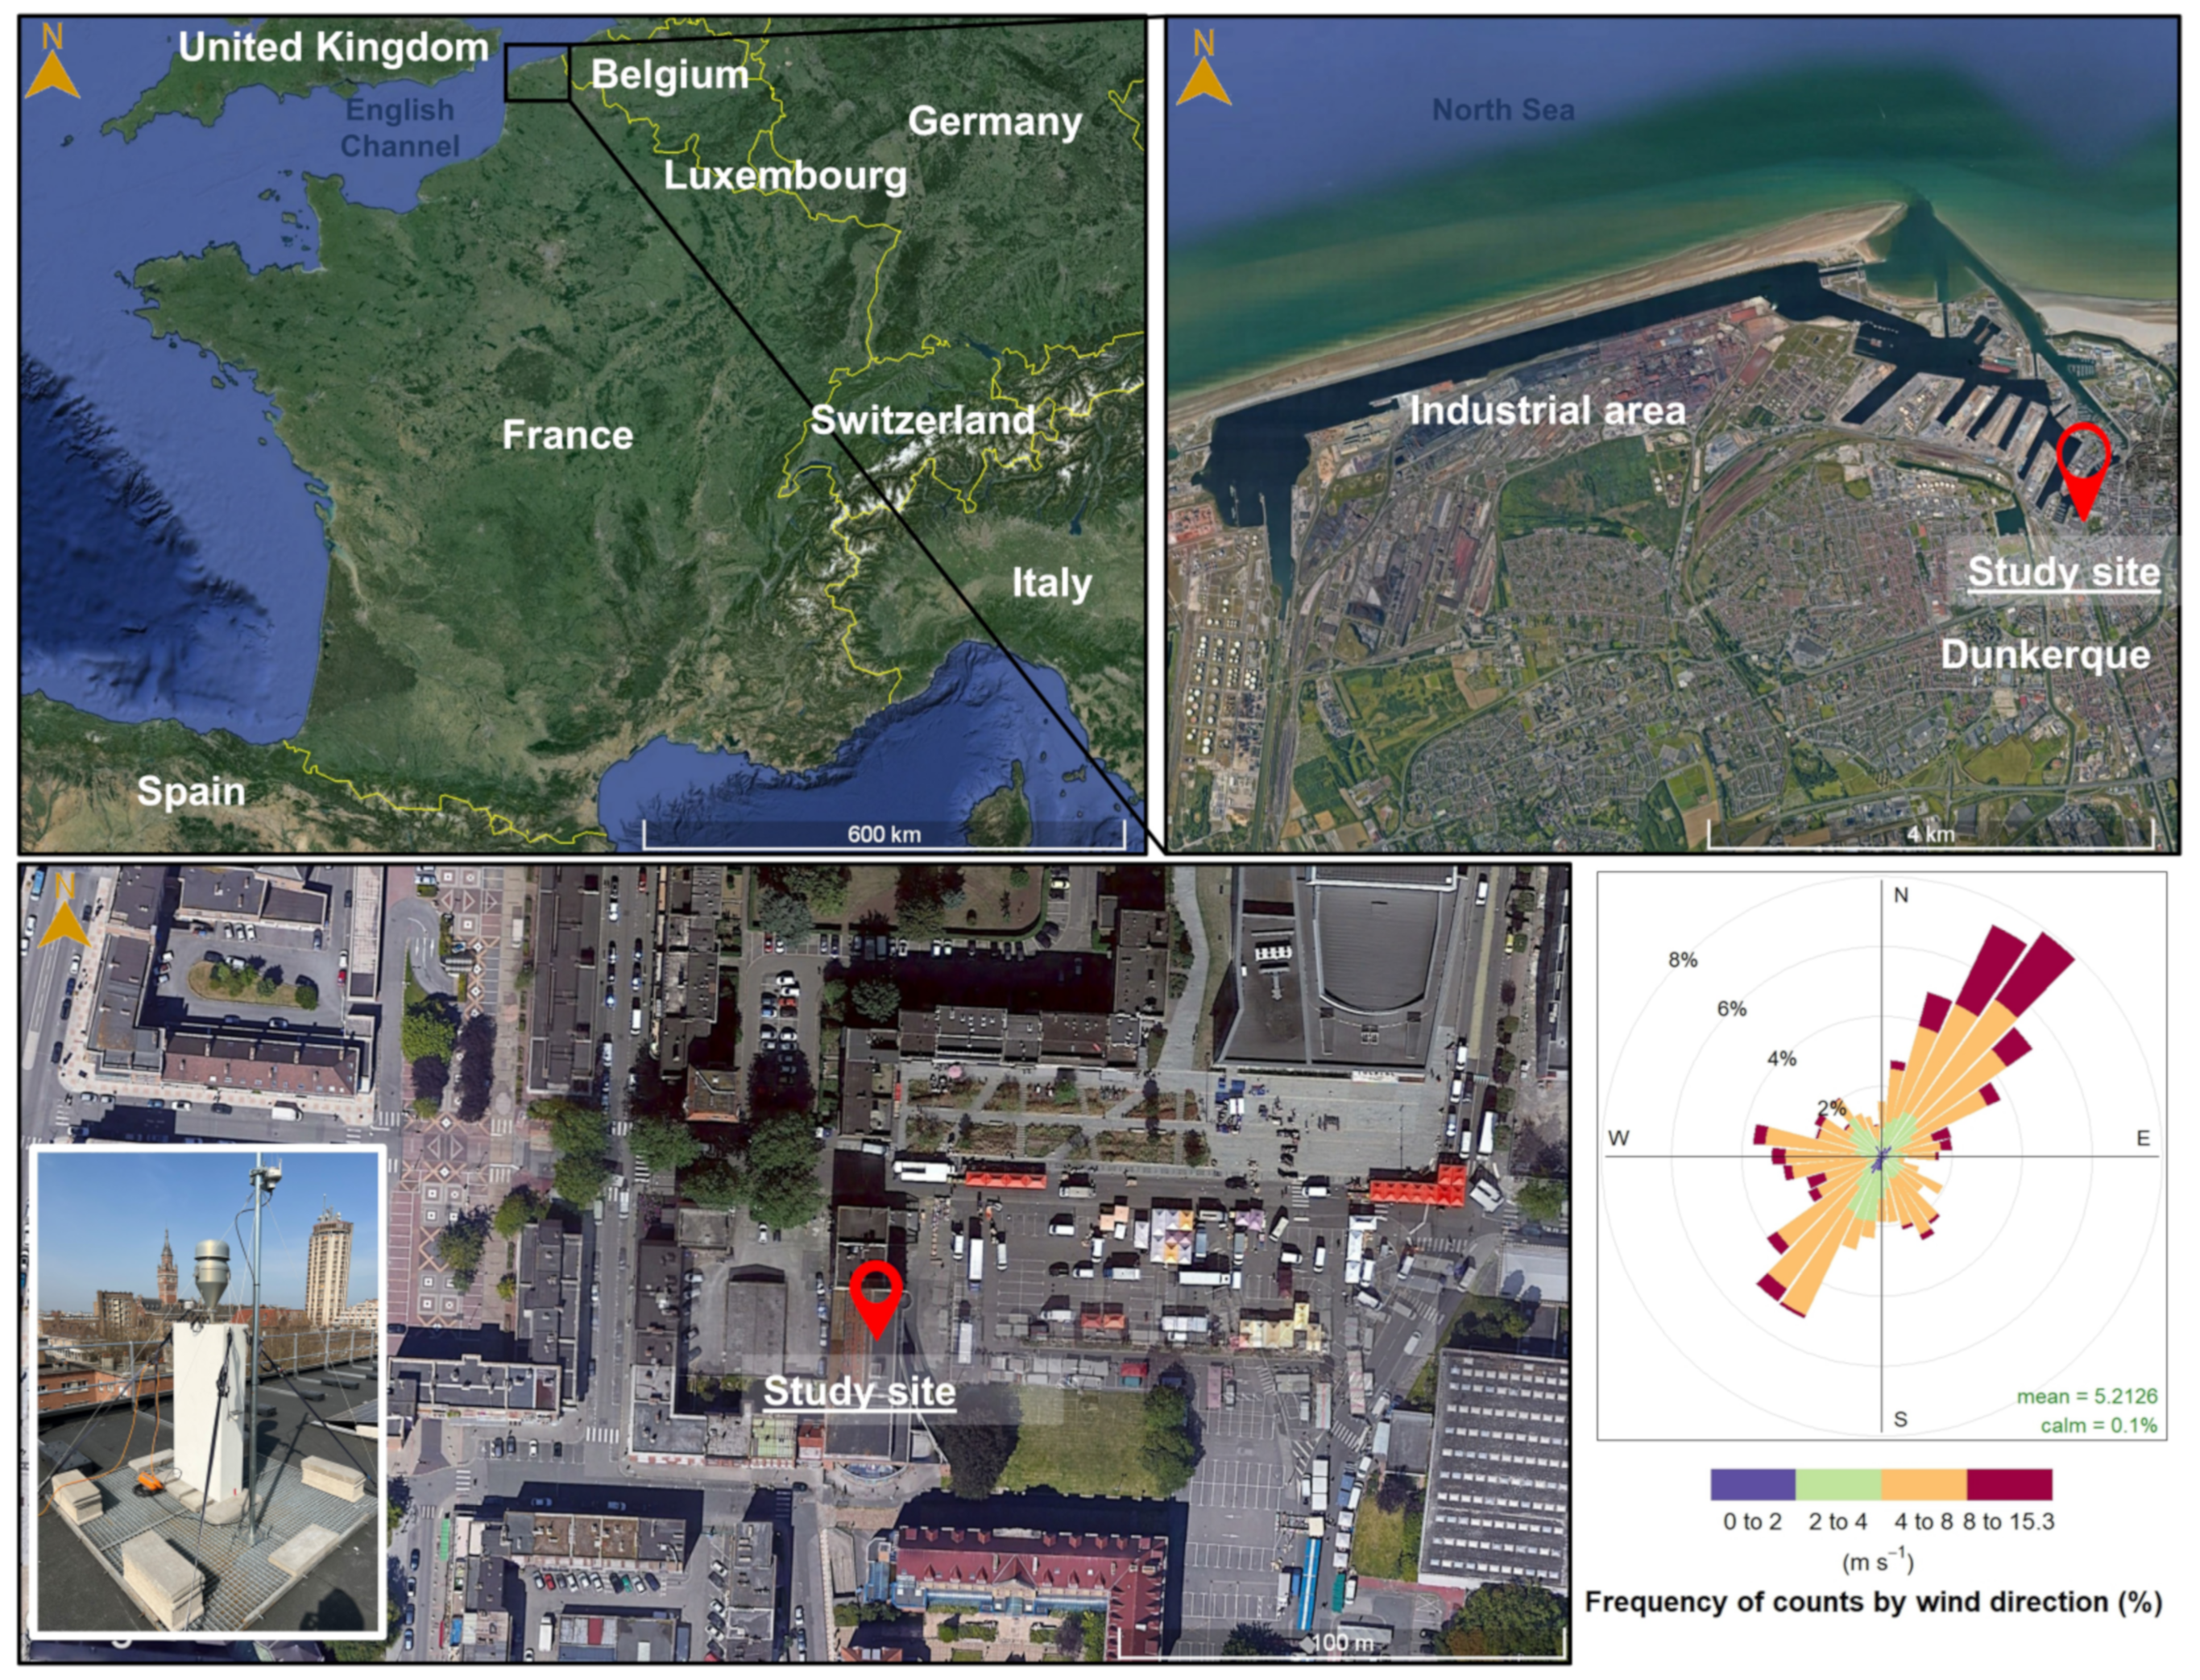Click the France country label
The image size is (2200, 1680).
pos(567,435)
